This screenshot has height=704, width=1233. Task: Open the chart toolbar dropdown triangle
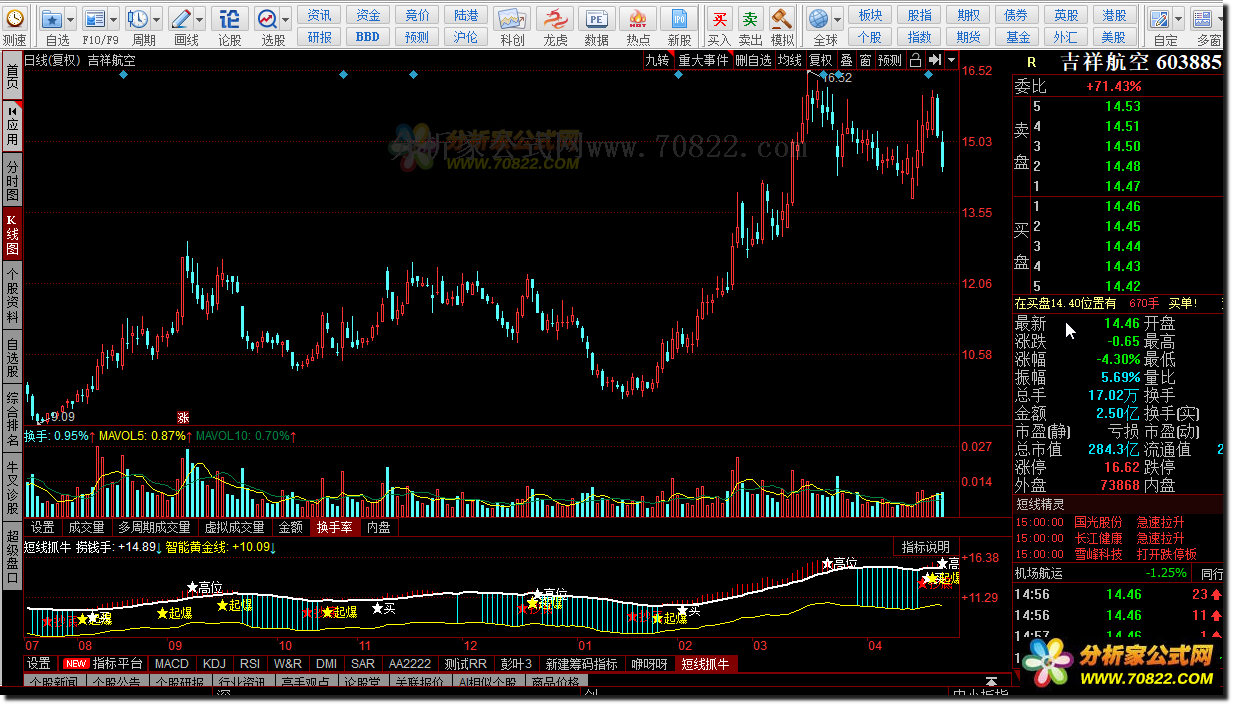tap(950, 60)
